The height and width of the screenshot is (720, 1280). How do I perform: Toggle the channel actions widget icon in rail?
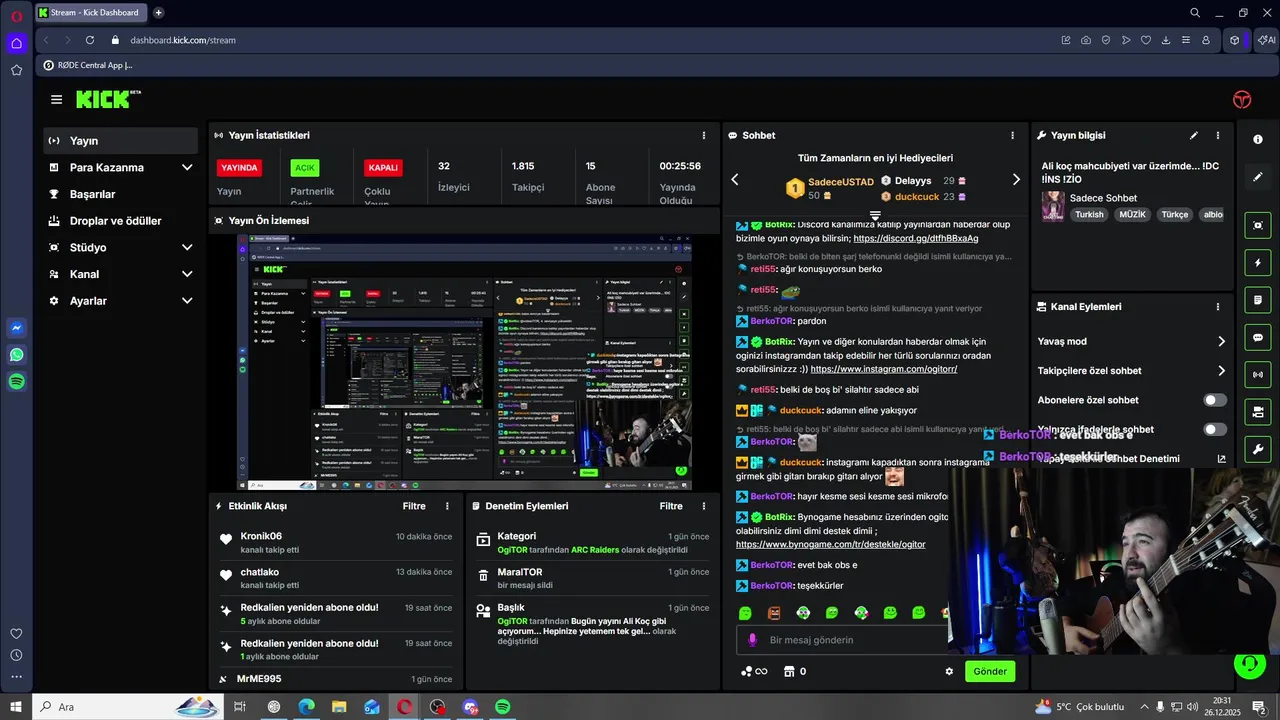(x=1258, y=412)
